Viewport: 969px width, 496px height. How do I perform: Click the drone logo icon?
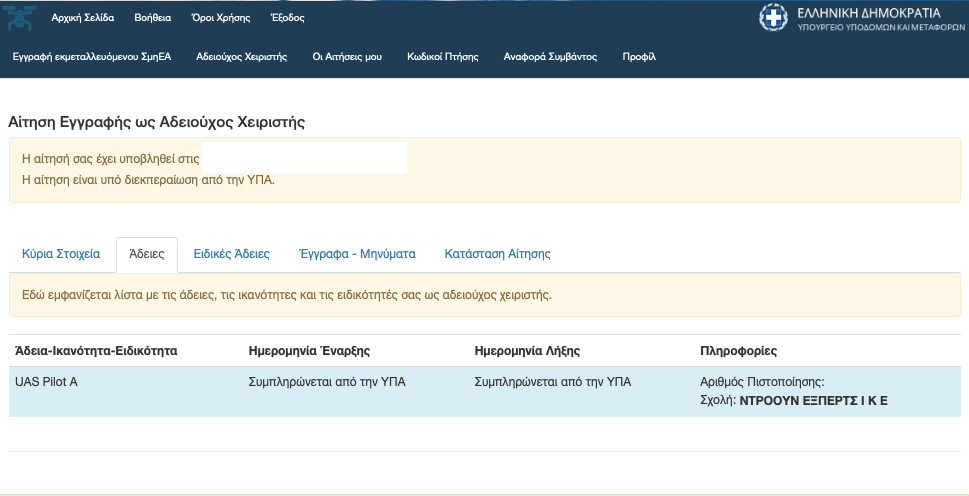point(20,18)
